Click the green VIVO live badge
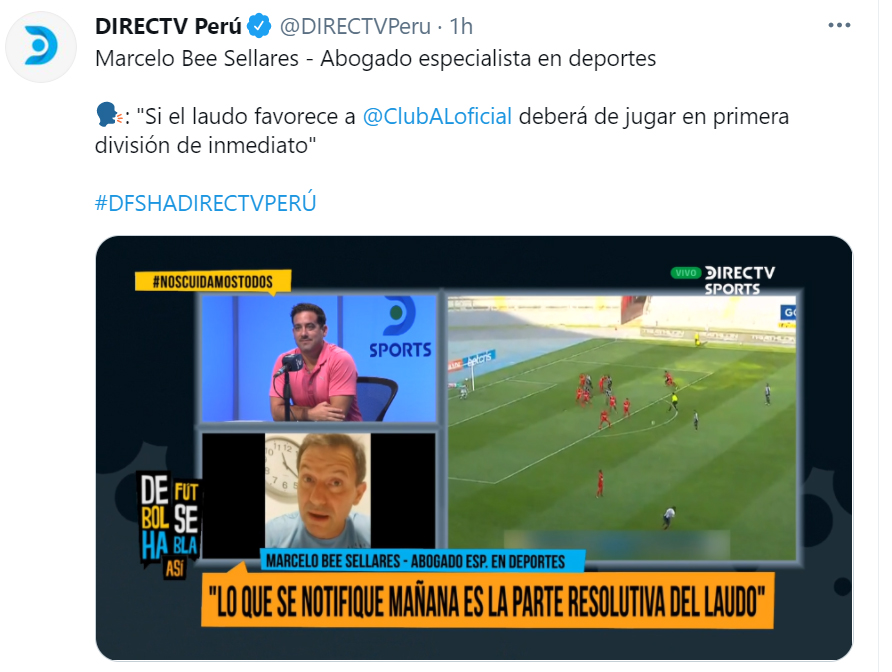The height and width of the screenshot is (672, 892). pos(685,273)
